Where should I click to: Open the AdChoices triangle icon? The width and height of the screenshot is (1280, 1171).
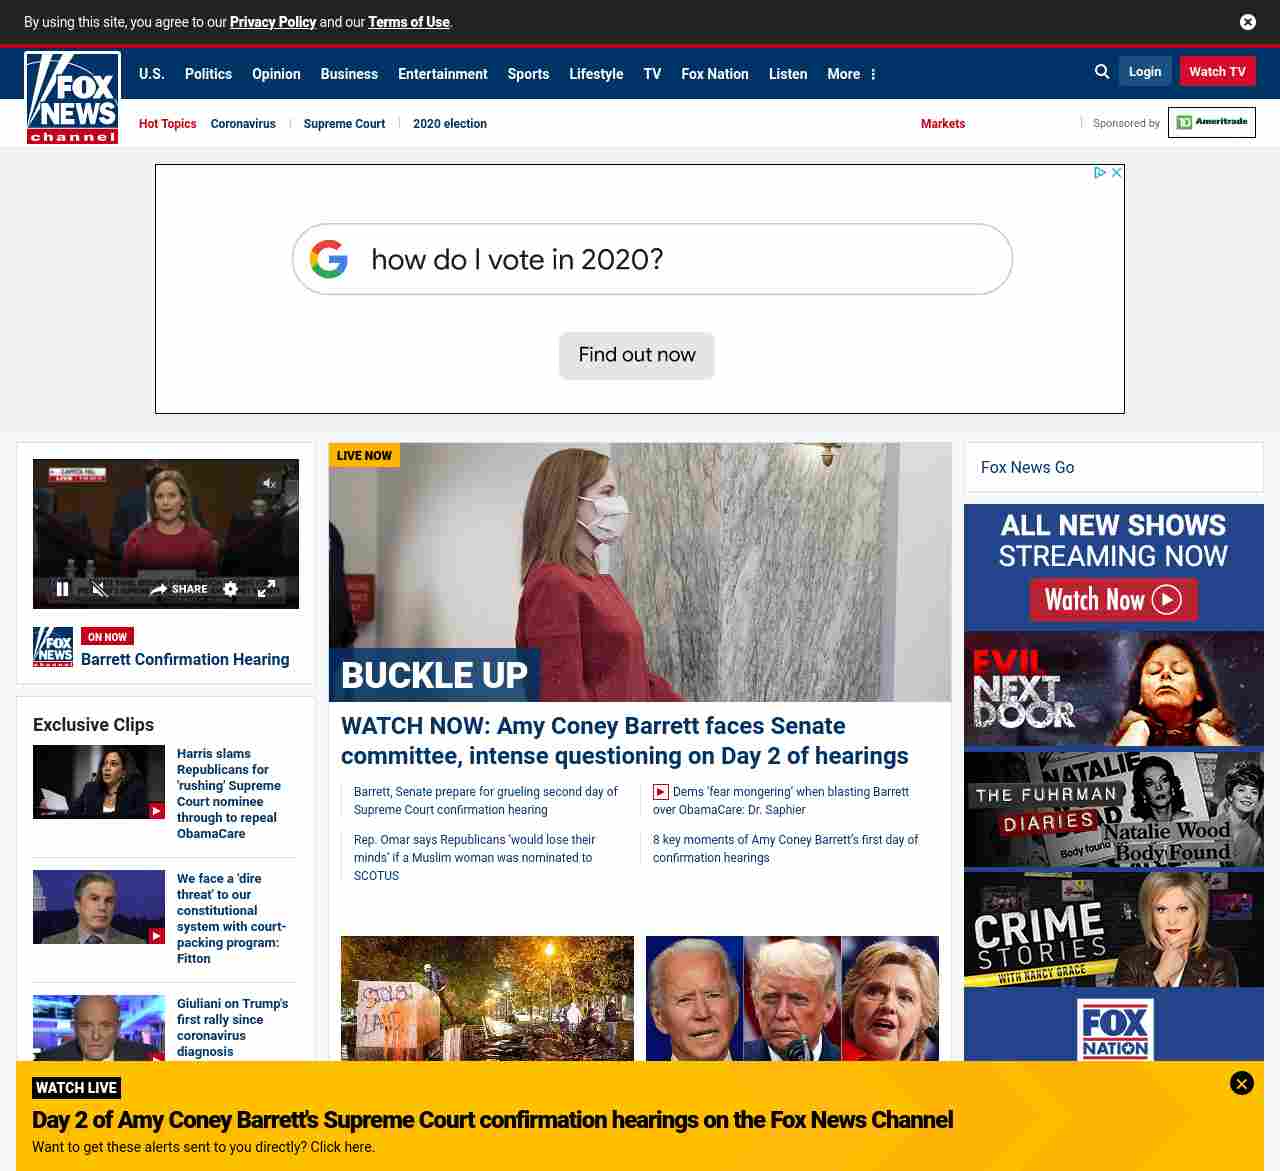pos(1100,173)
